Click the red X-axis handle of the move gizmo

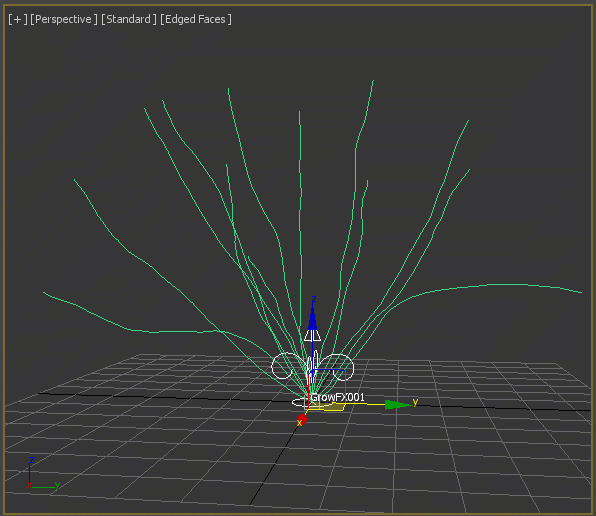302,419
